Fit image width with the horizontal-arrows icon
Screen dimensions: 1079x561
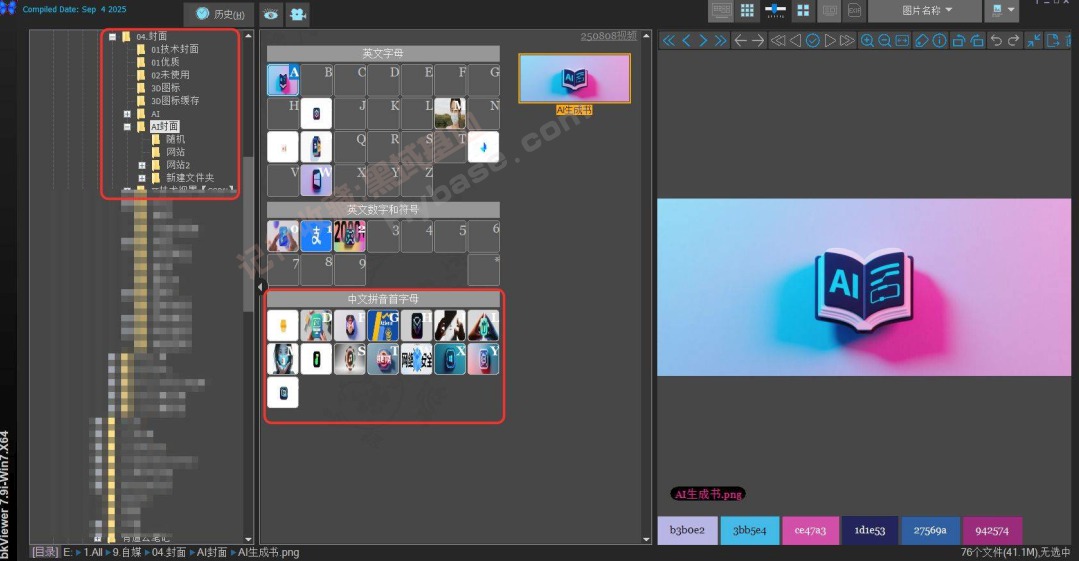click(902, 41)
